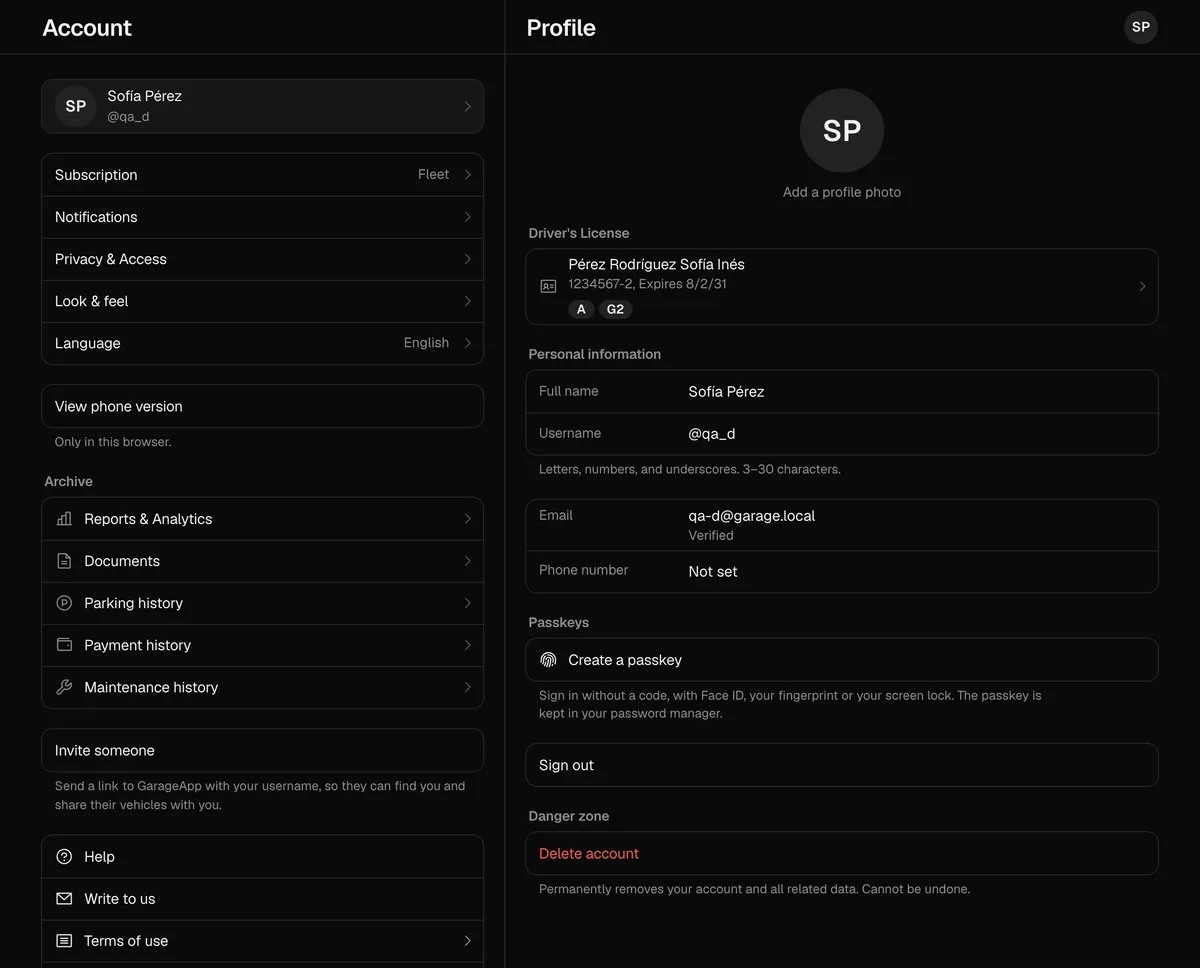The image size is (1200, 968).
Task: Click the Fleet subscription value
Action: [433, 174]
